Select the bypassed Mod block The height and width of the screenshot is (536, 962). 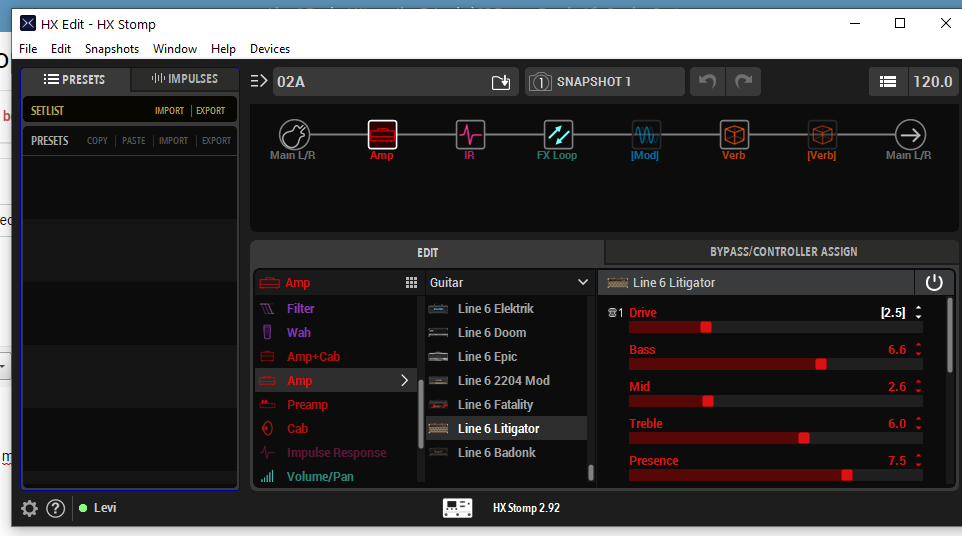tap(646, 134)
